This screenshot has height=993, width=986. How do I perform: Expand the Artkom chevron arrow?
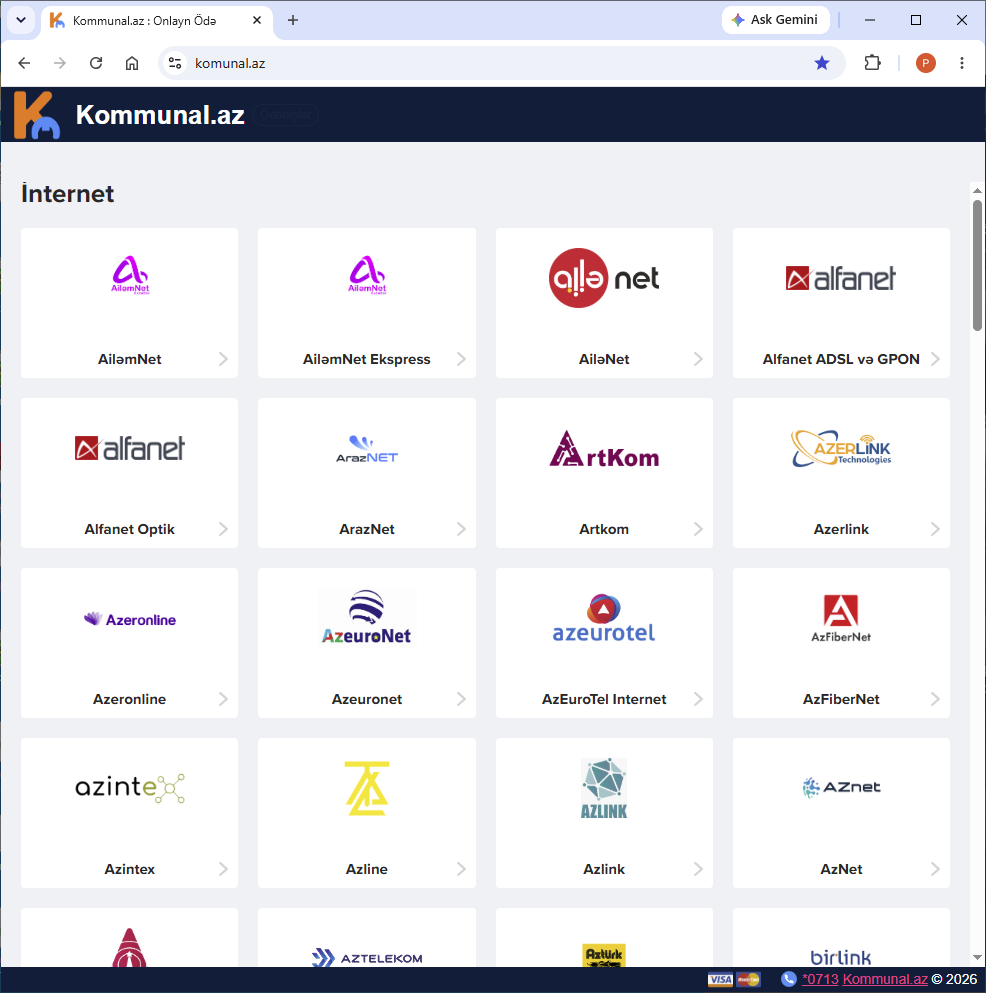click(x=698, y=529)
